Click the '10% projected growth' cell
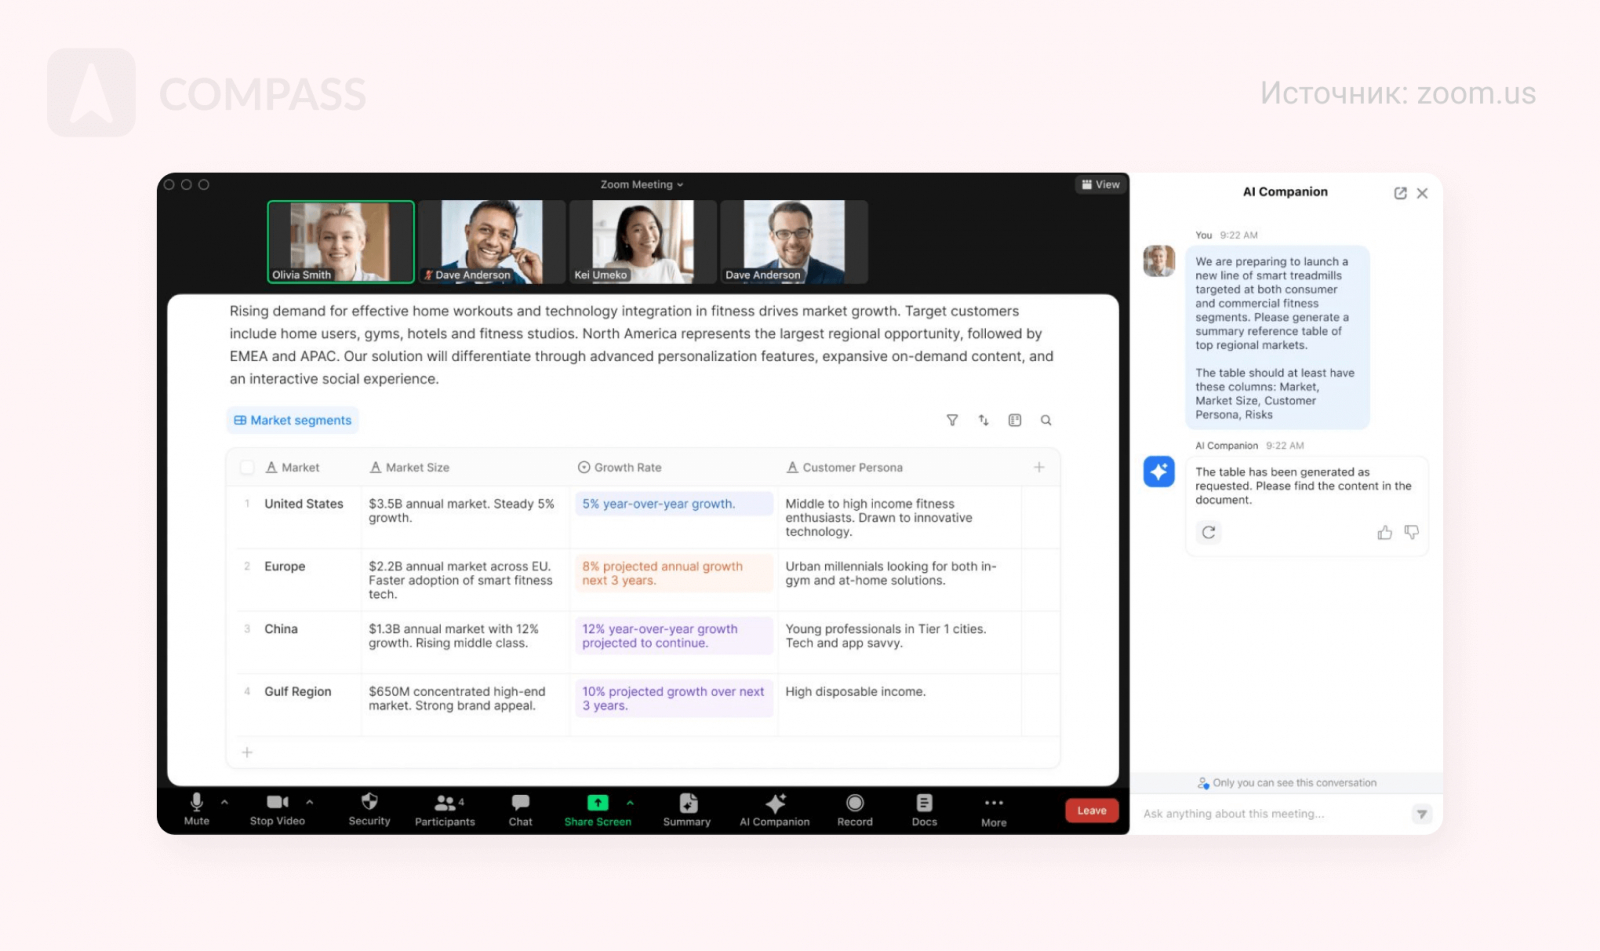 [x=674, y=698]
